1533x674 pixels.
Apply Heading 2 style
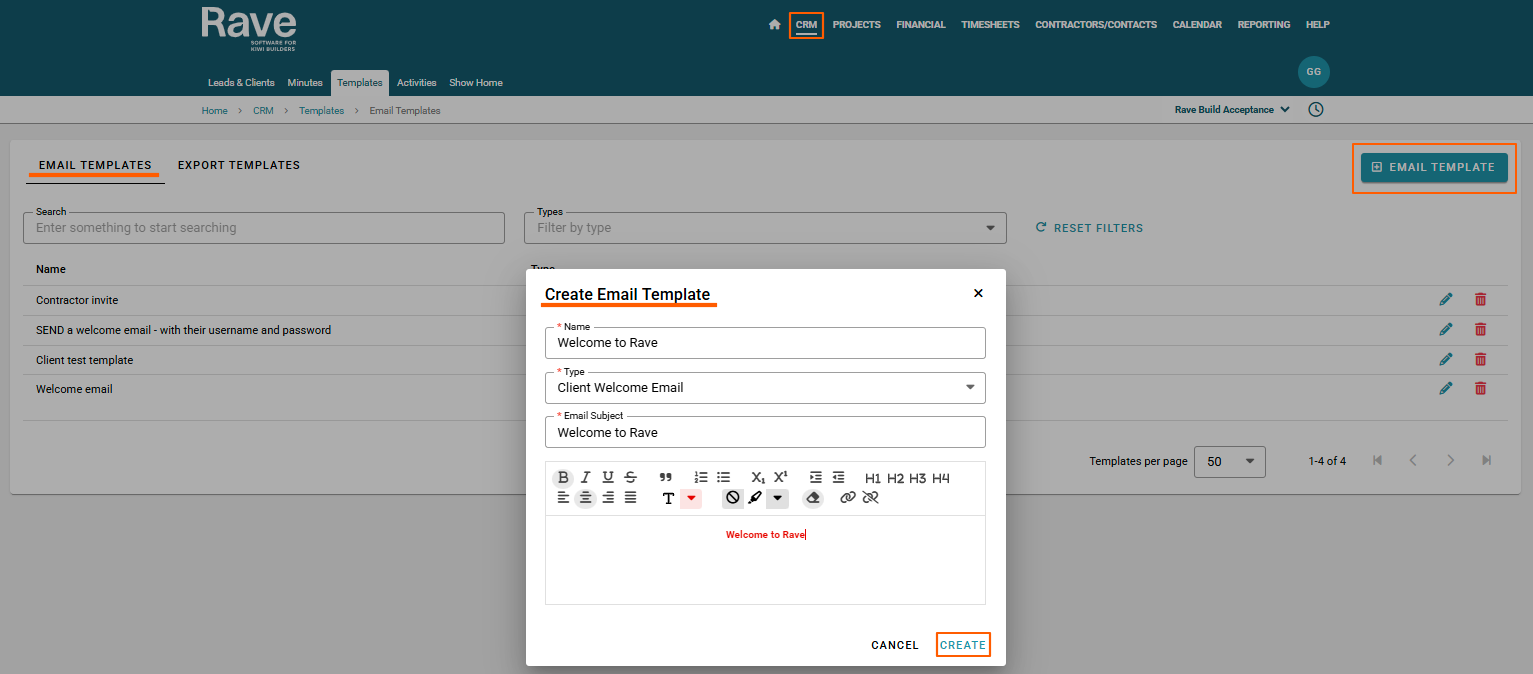(896, 478)
